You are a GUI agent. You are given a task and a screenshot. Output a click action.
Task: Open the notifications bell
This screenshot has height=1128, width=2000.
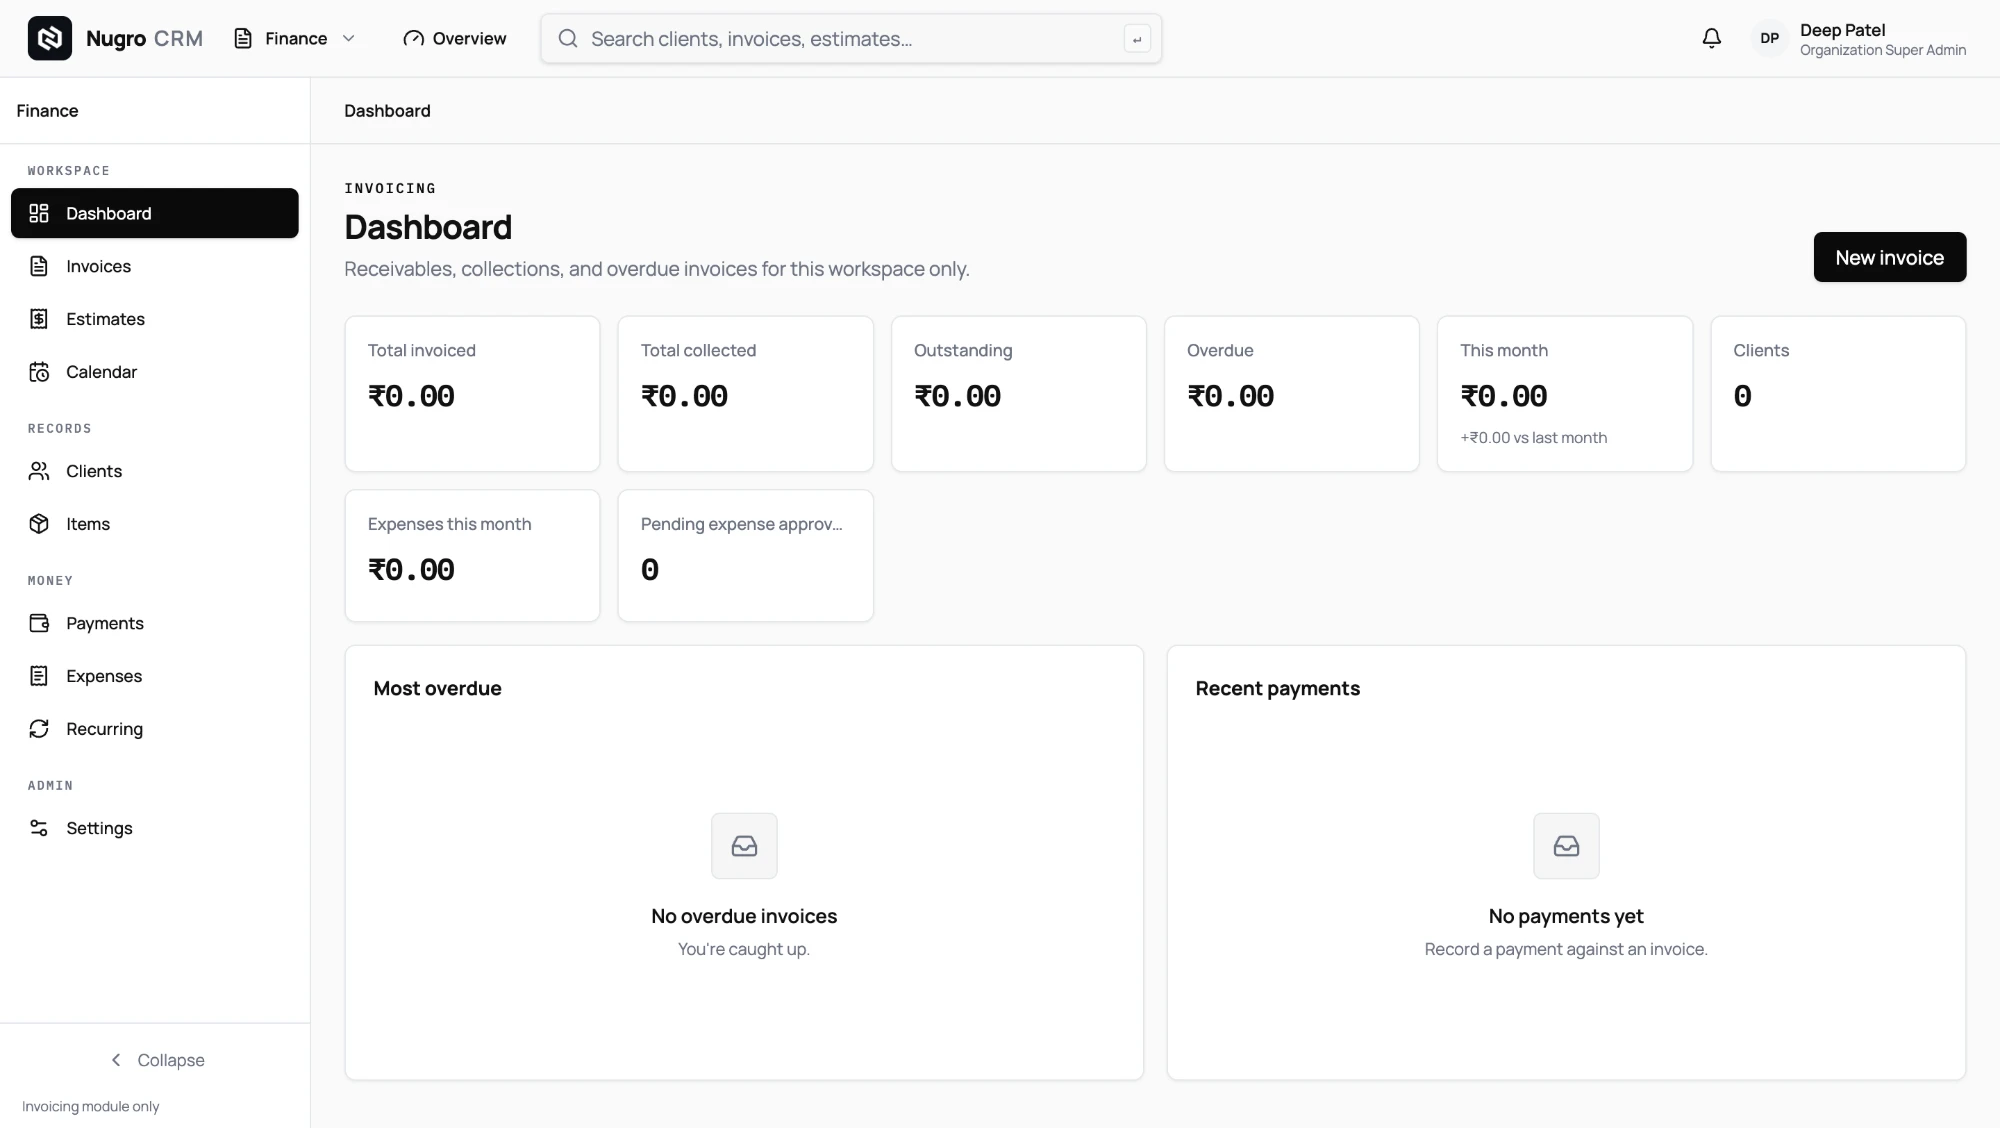tap(1712, 38)
